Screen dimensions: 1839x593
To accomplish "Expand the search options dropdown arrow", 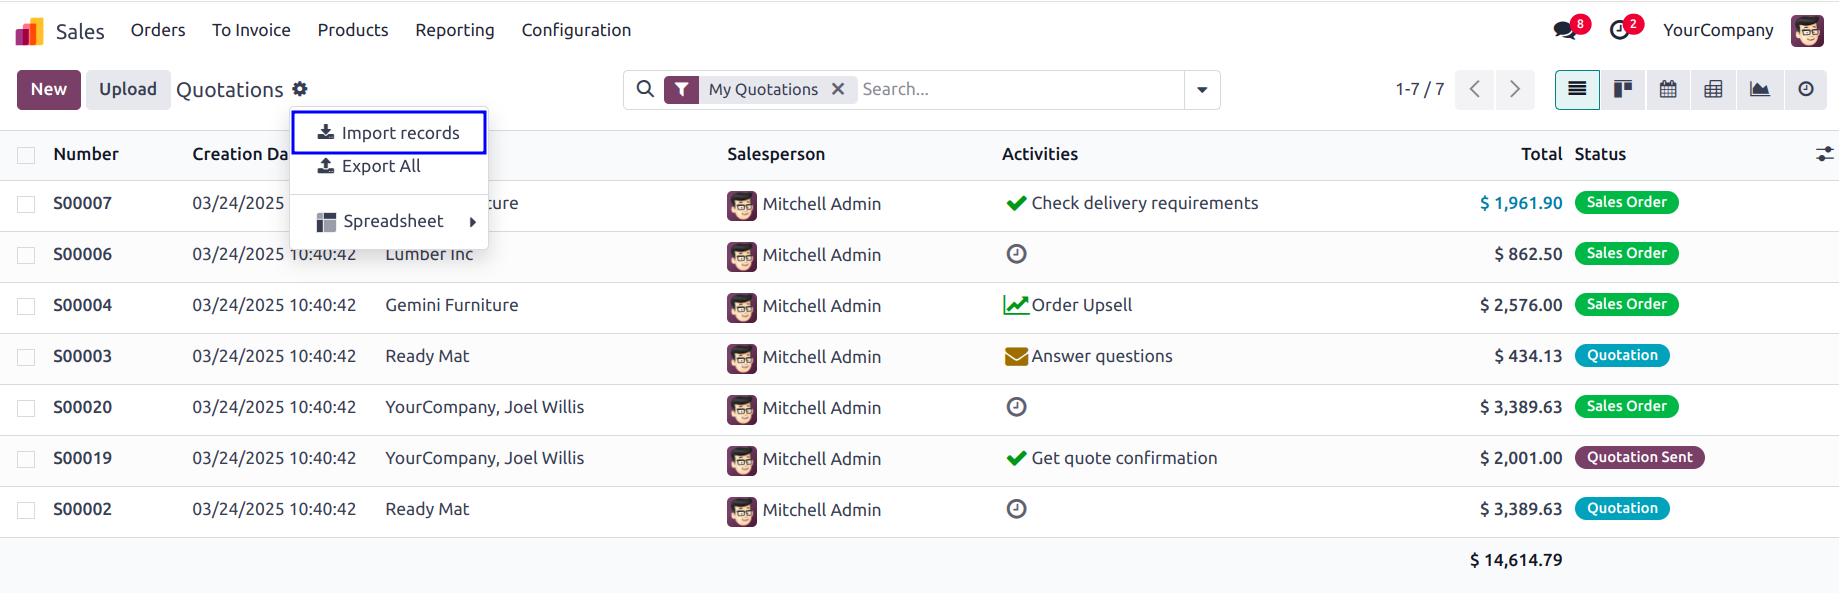I will click(1202, 90).
